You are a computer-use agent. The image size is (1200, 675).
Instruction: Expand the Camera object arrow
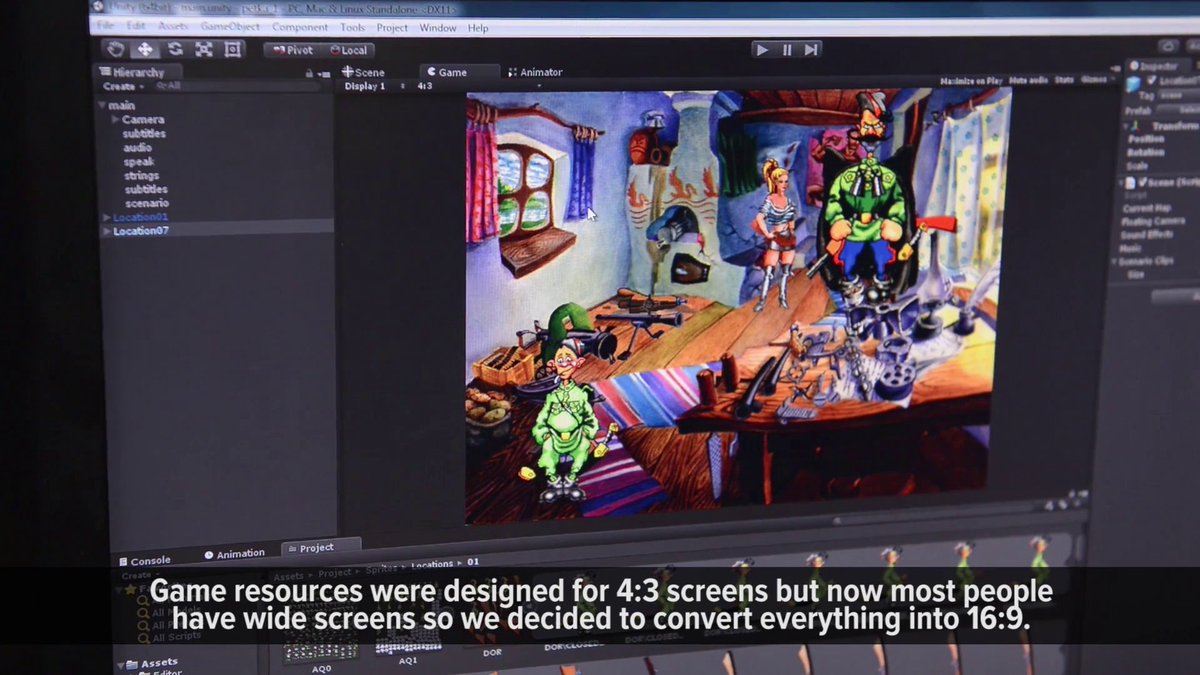(x=115, y=119)
